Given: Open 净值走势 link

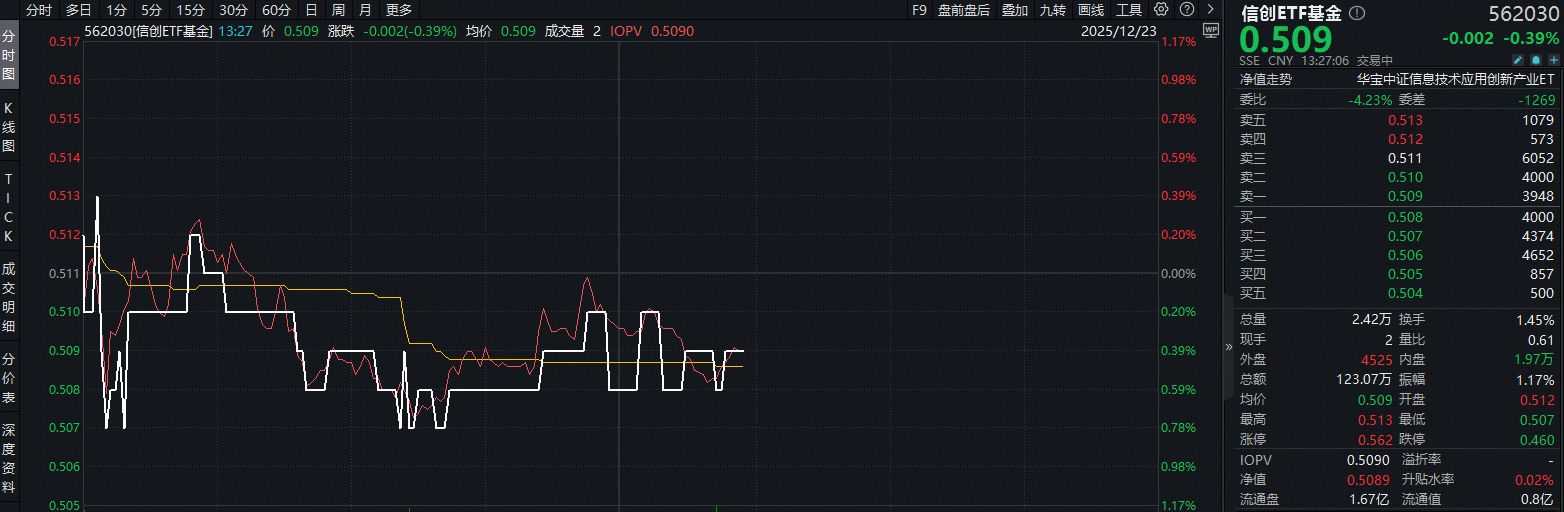Looking at the screenshot, I should coord(1266,79).
